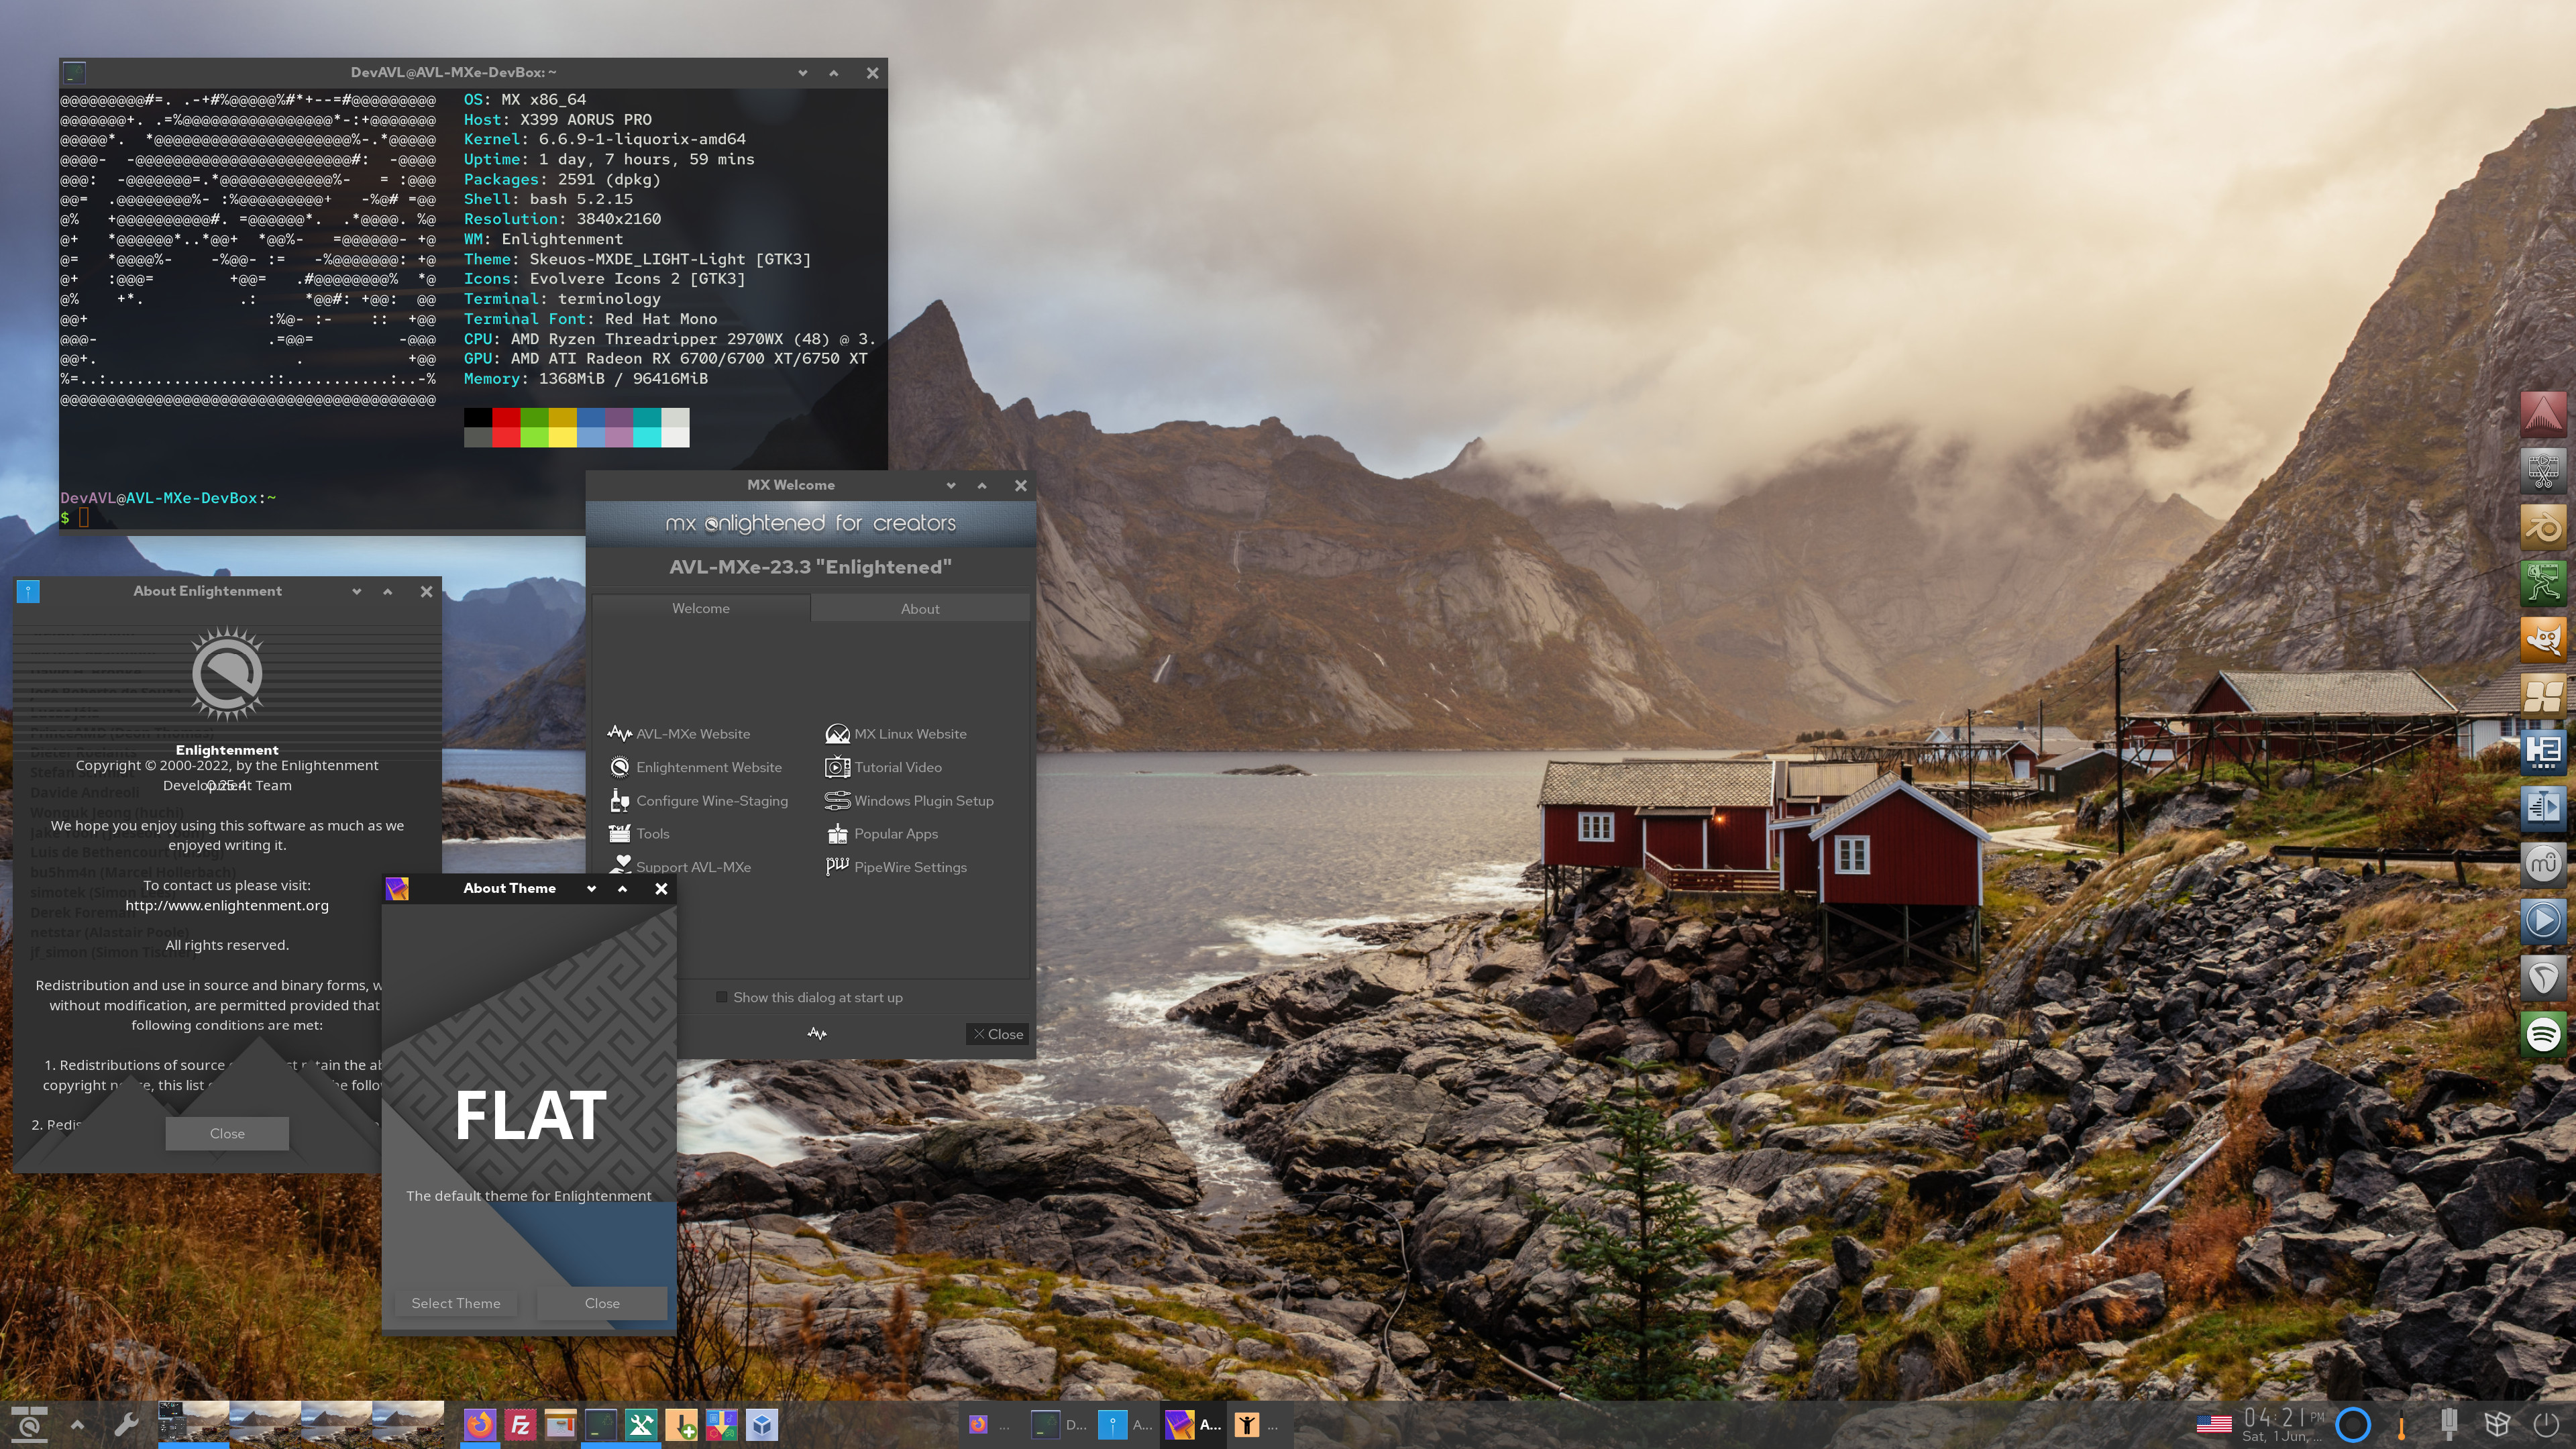Open the Enlightenment start menu in taskbar
Screen dimensions: 2576x1449
29,1424
